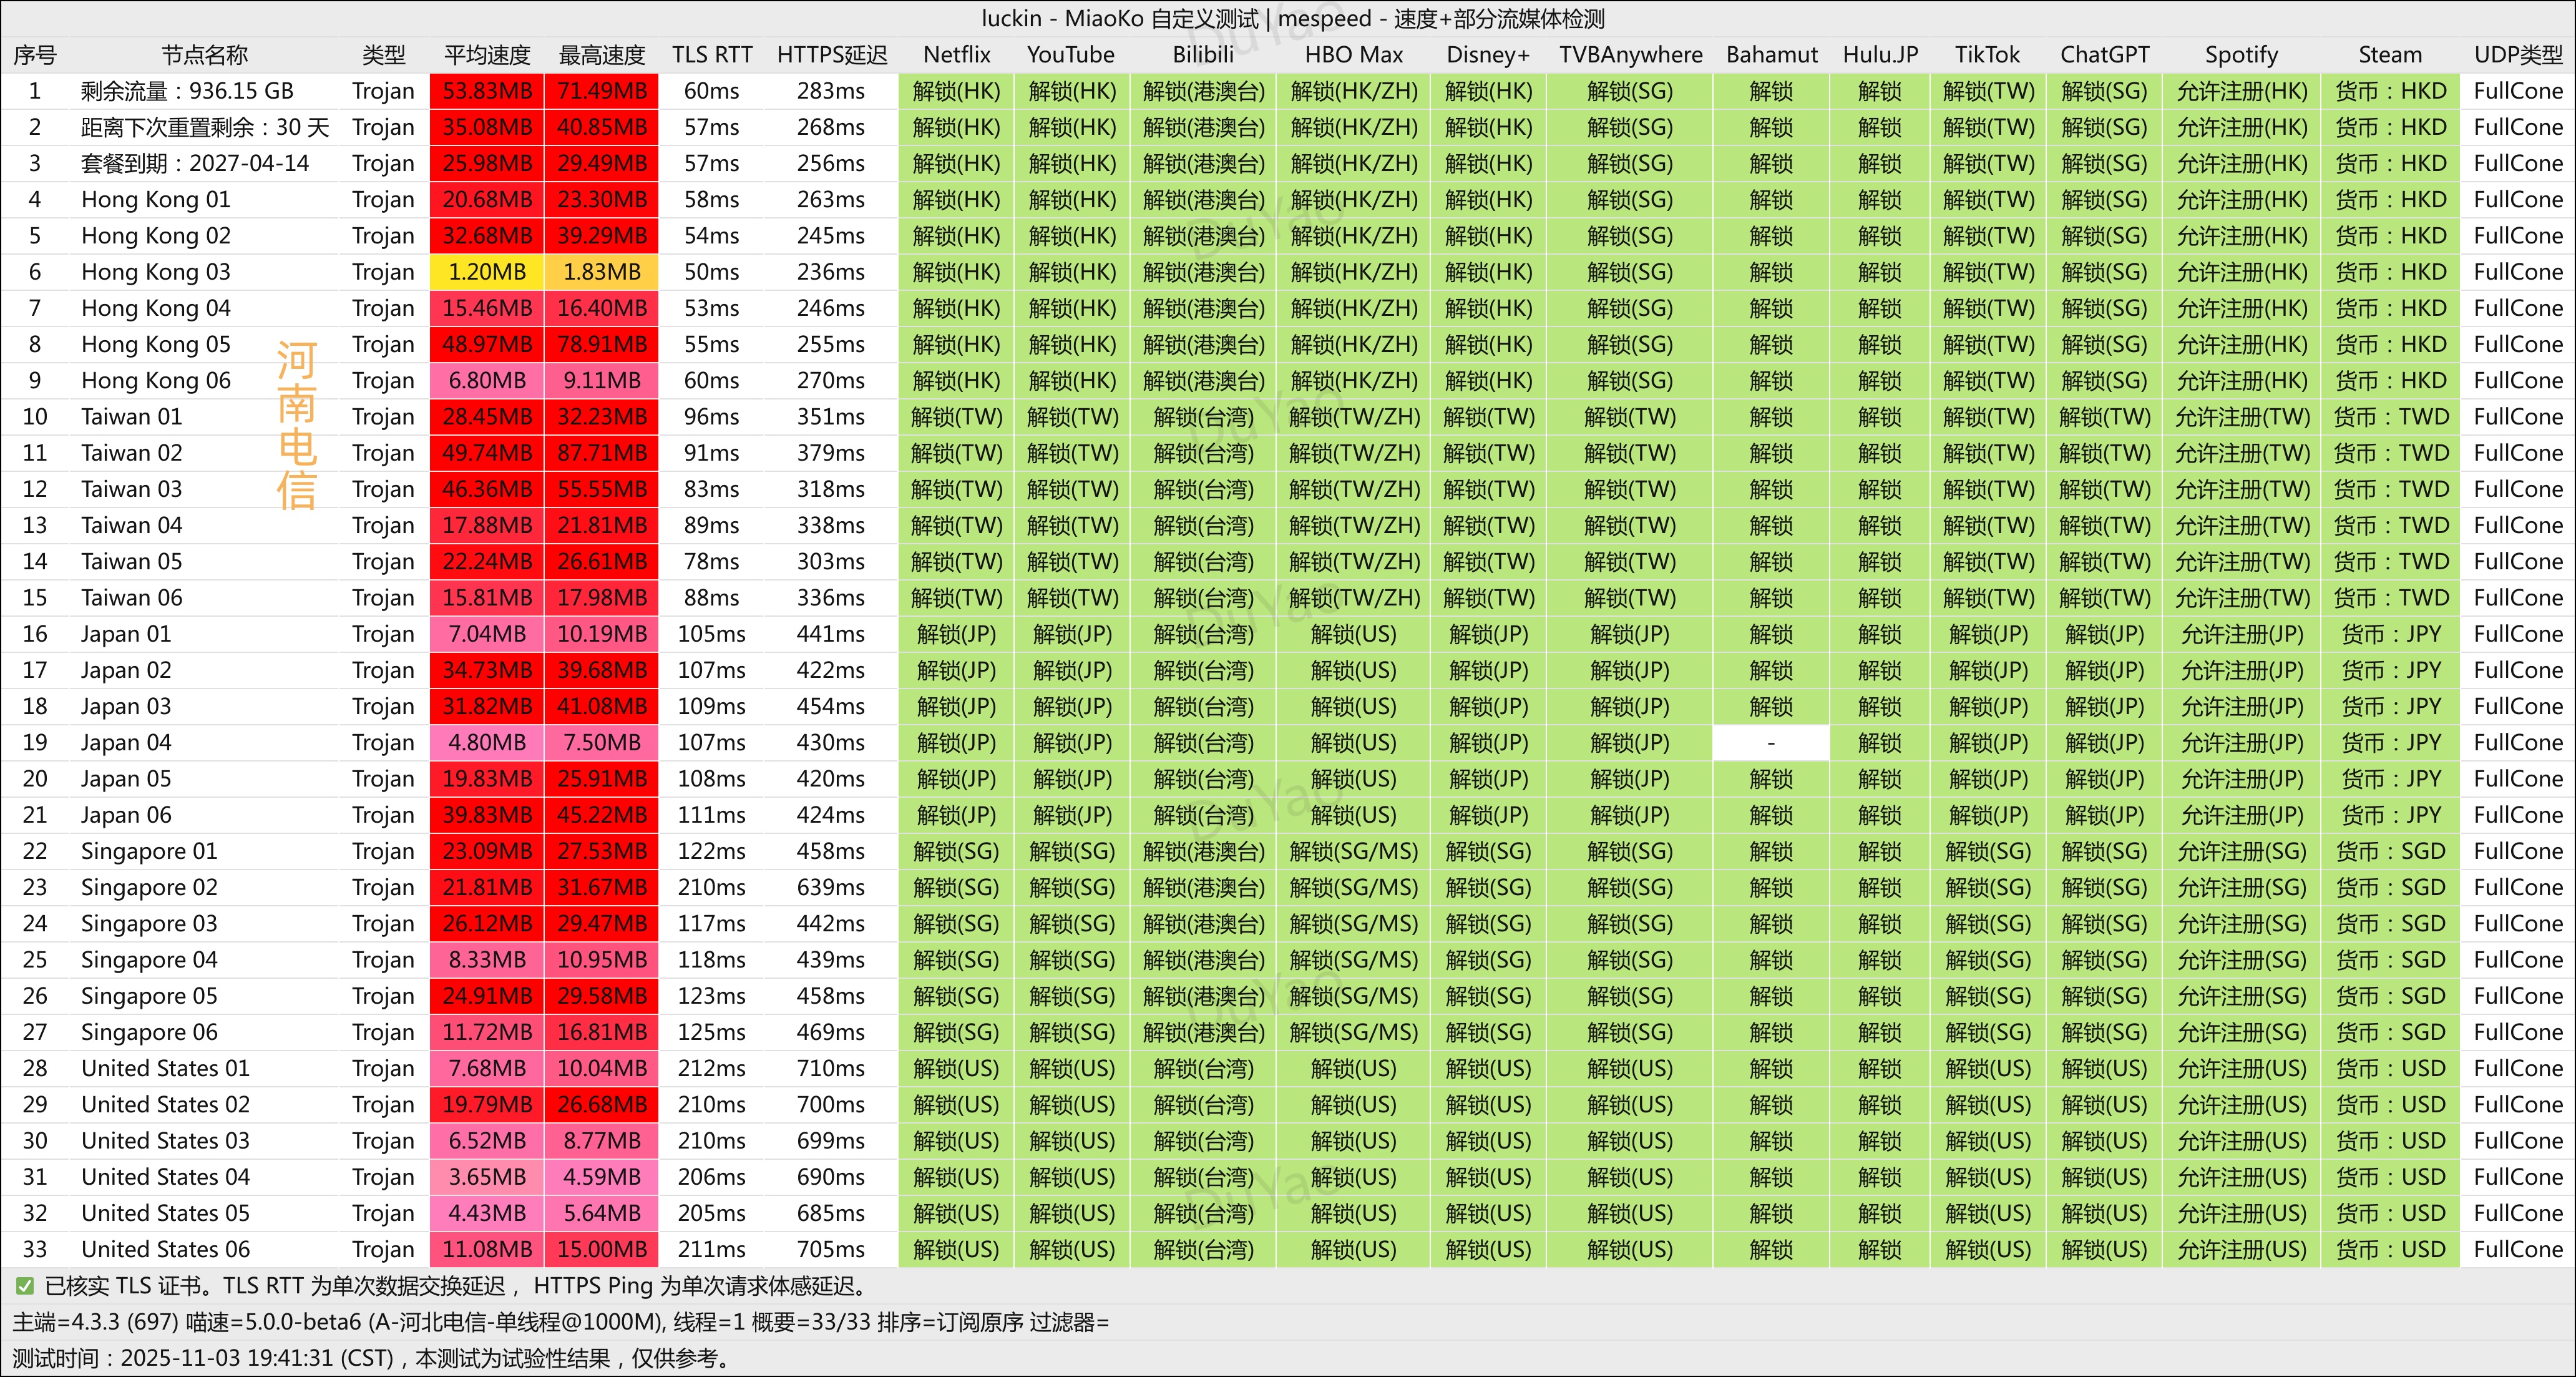
Task: Click the green TLS certificate verified checkmark
Action: [24, 1286]
